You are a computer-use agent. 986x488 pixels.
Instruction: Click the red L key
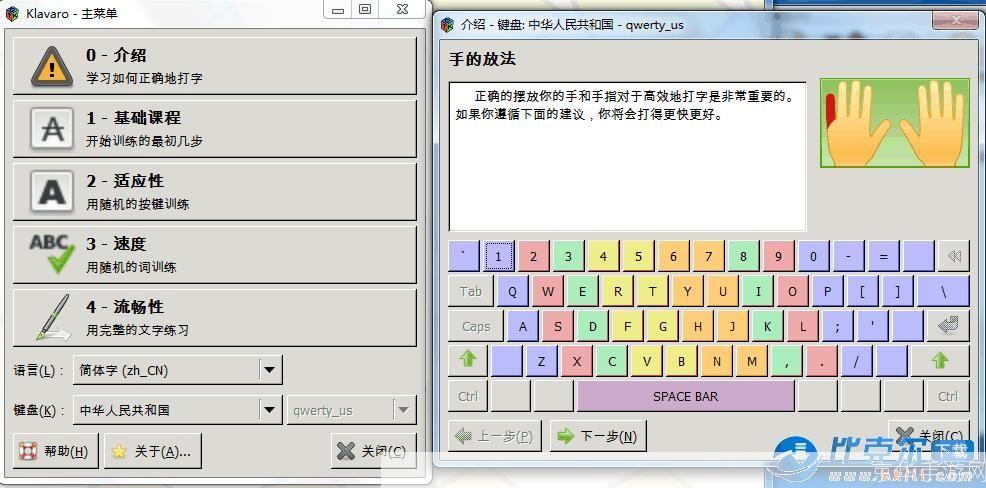coord(803,326)
